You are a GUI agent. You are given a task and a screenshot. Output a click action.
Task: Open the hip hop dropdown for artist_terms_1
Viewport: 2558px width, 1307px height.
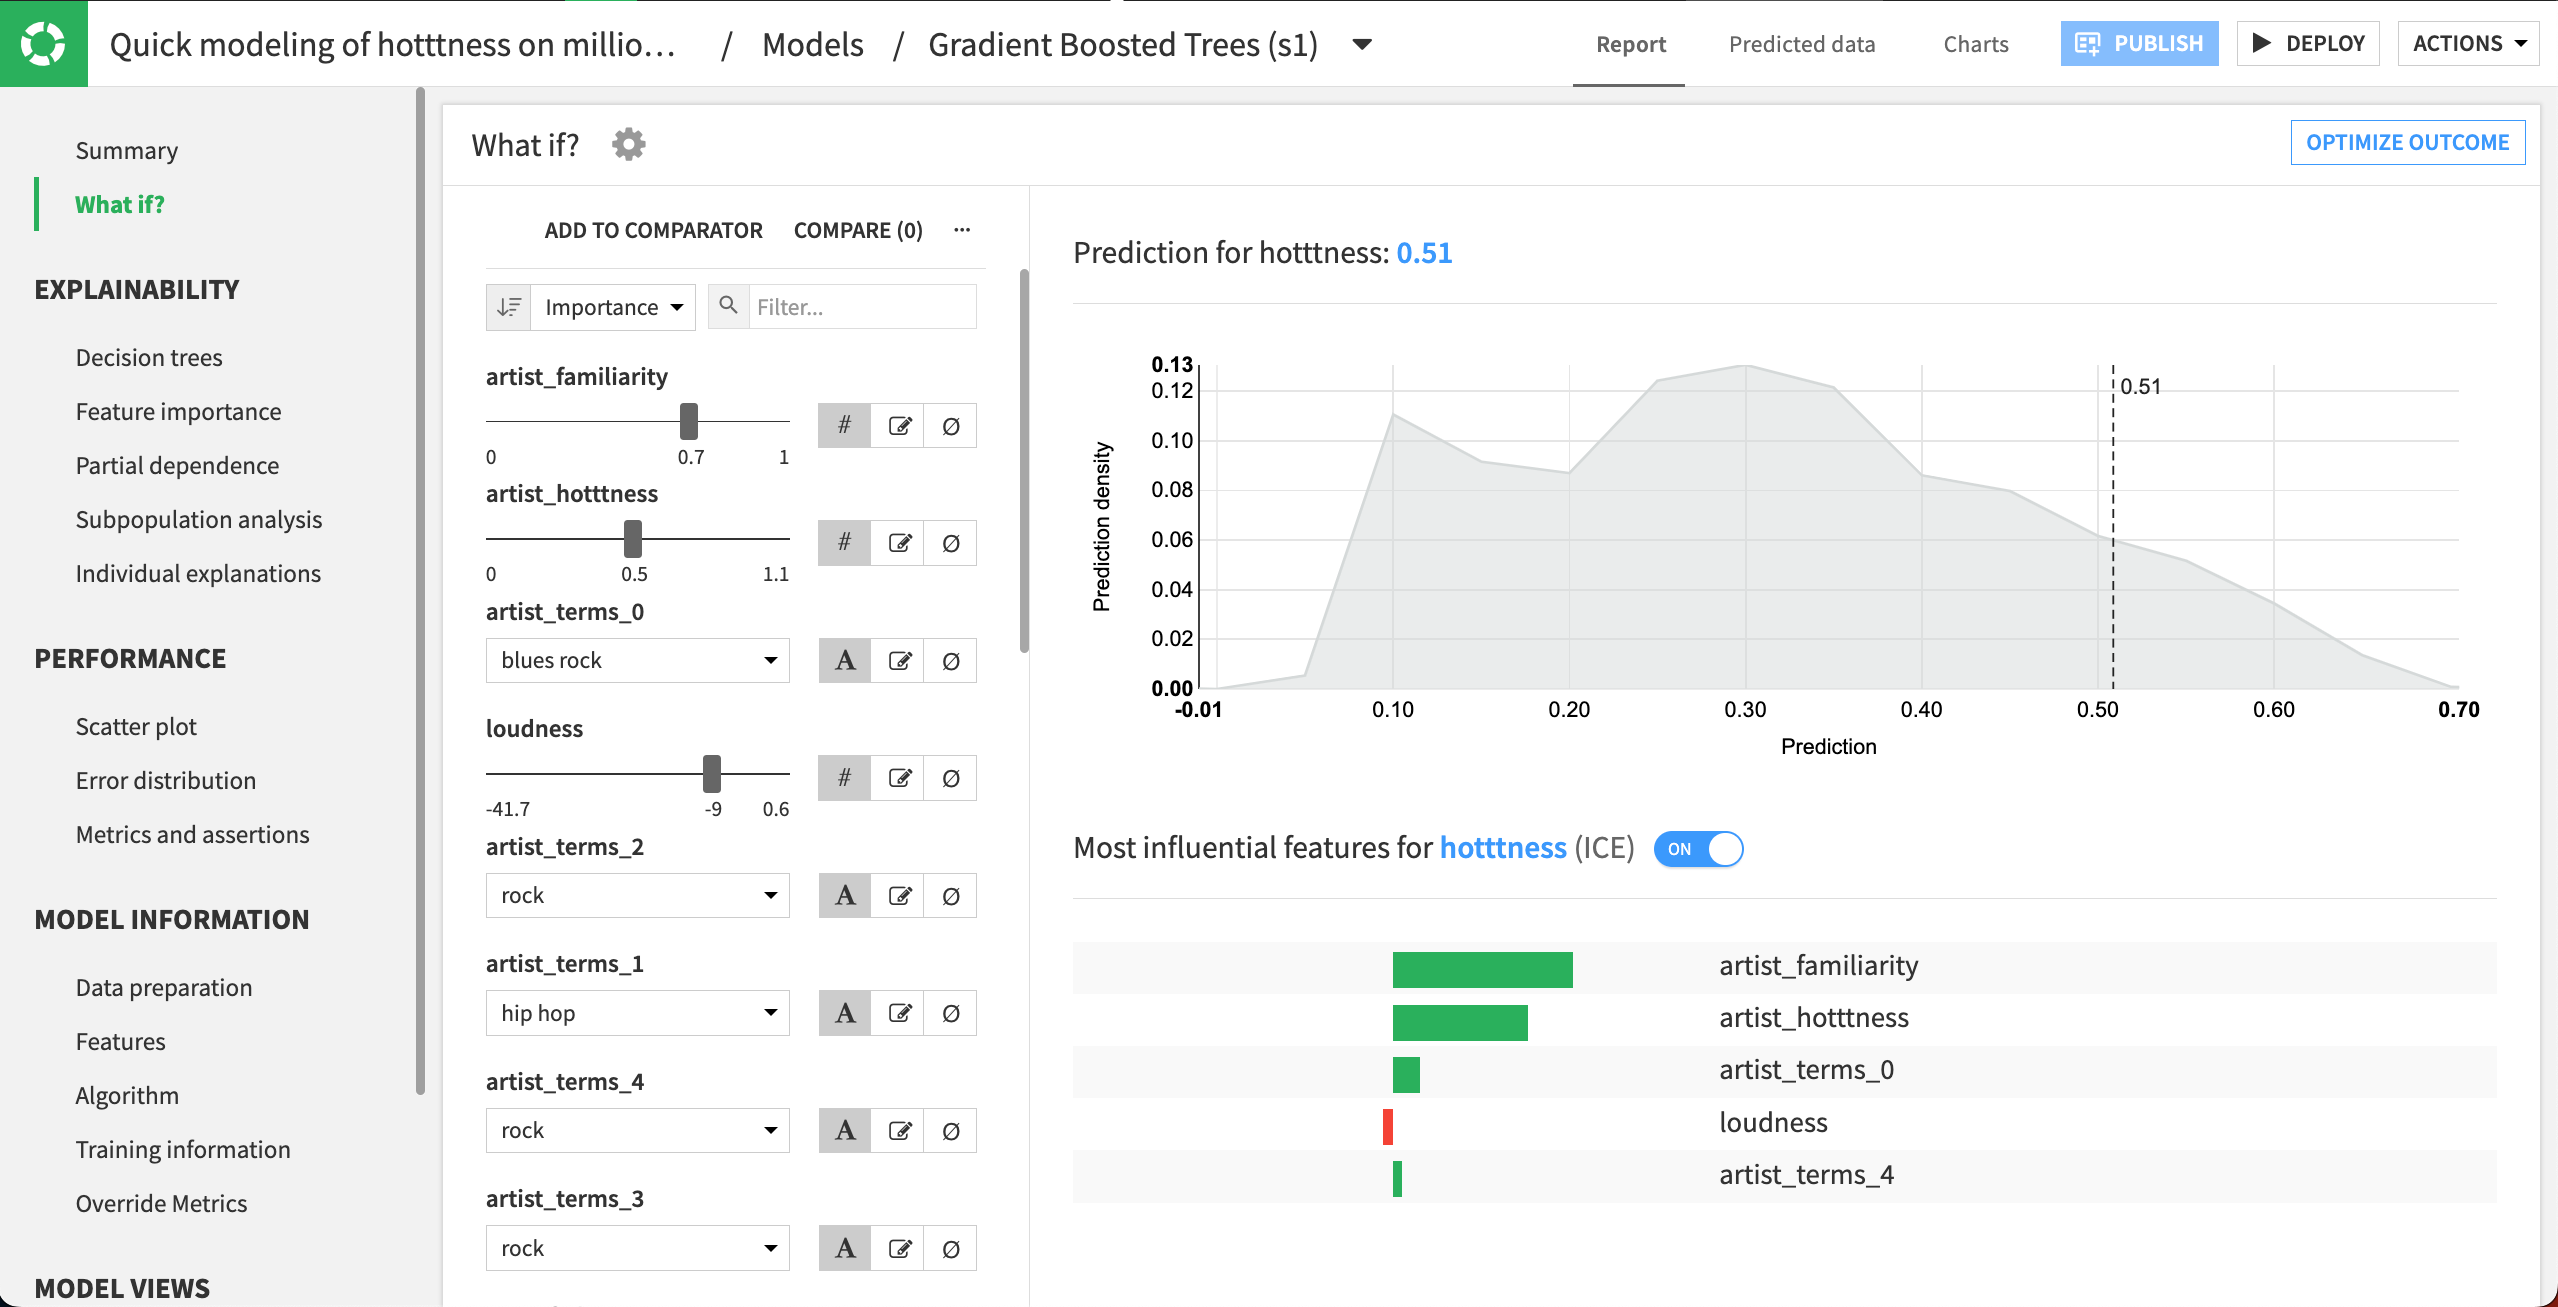coord(637,1012)
